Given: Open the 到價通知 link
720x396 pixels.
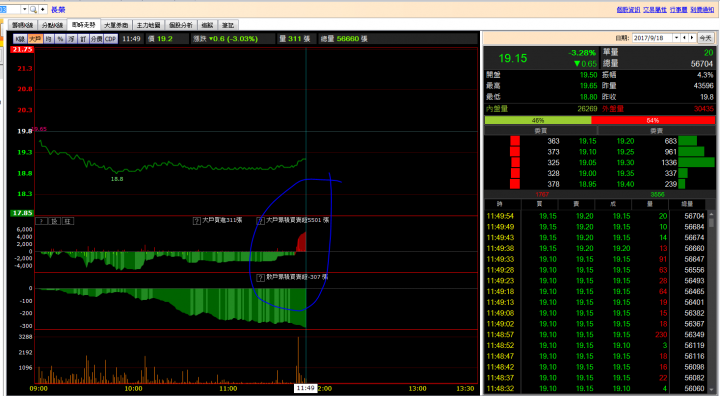Looking at the screenshot, I should (x=702, y=10).
